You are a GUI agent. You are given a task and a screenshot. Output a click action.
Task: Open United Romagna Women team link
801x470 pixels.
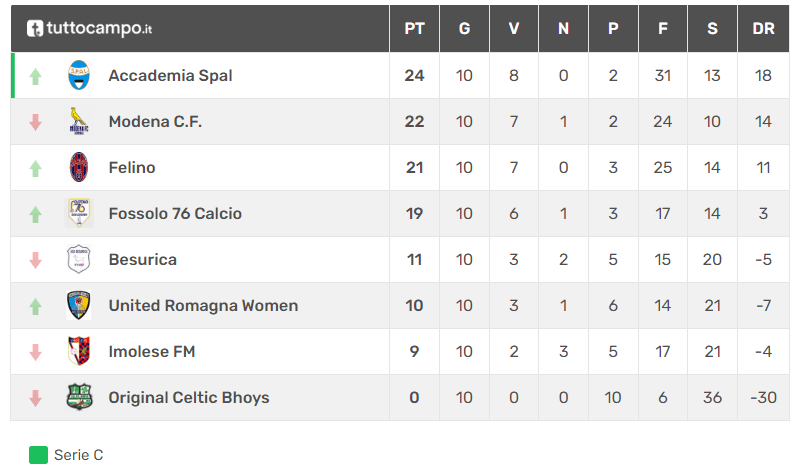(203, 306)
